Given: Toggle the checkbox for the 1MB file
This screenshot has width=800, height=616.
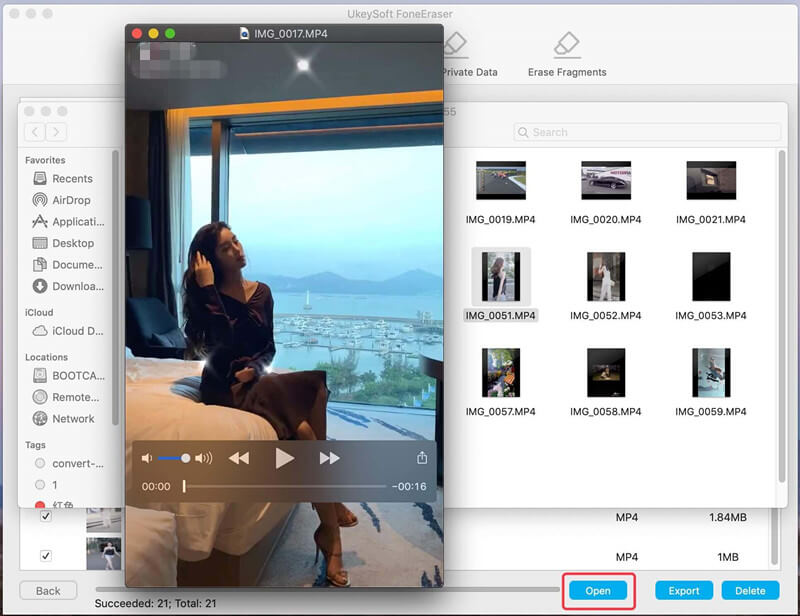Looking at the screenshot, I should tap(46, 555).
